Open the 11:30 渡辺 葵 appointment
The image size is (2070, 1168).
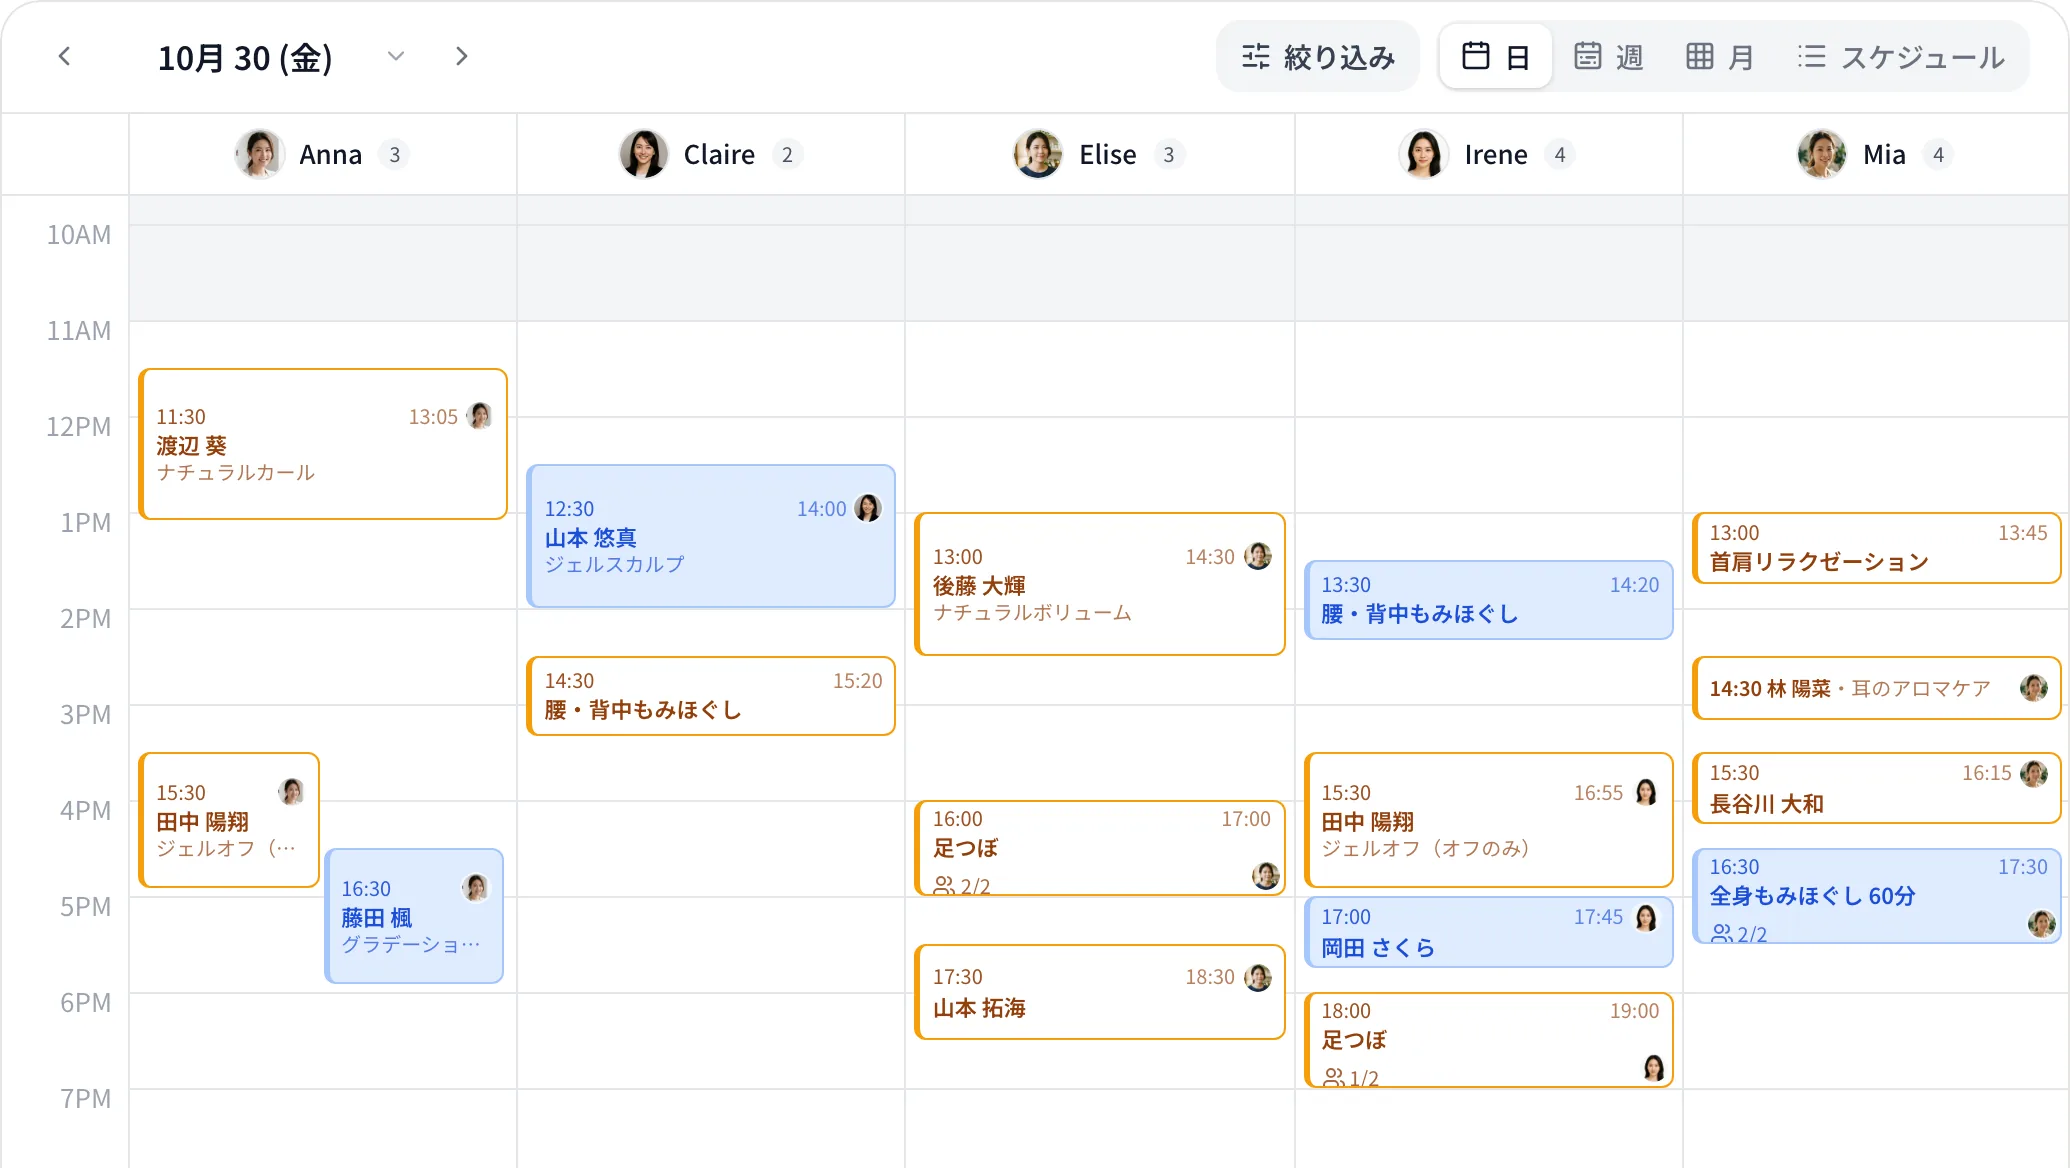[323, 444]
